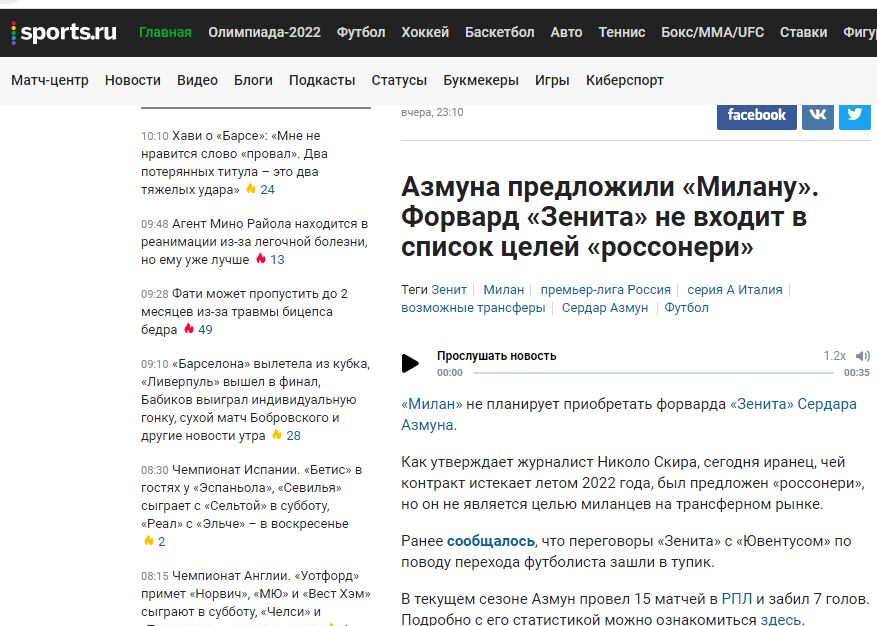Switch to the Киберспорт tab
The image size is (877, 626).
pos(624,80)
